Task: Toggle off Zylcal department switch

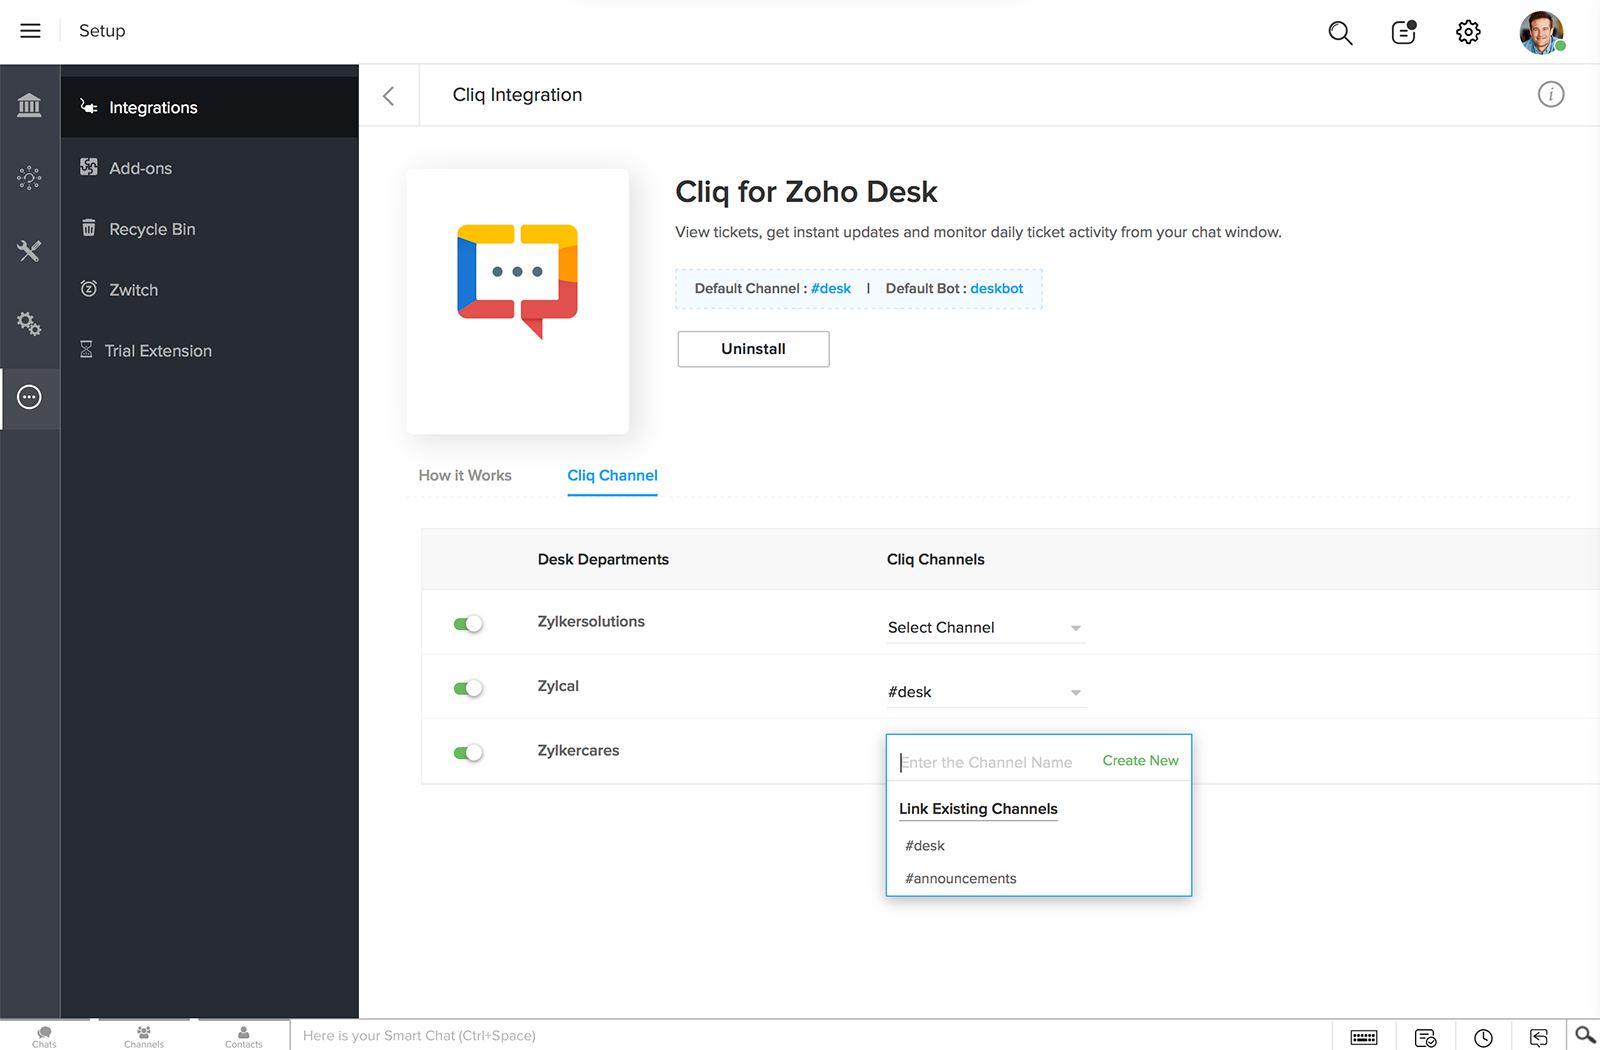Action: click(x=468, y=688)
